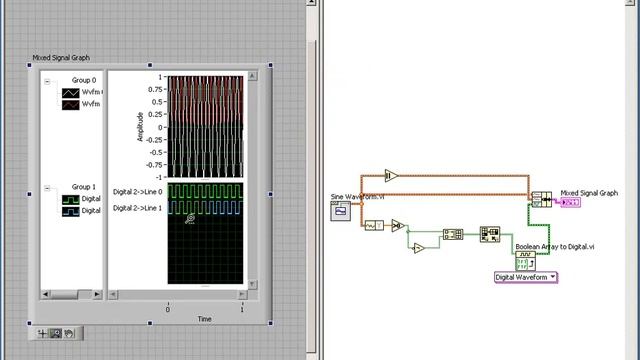Viewport: 640px width, 360px height.
Task: Click amplitude axis value -0.5
Action: 155,152
